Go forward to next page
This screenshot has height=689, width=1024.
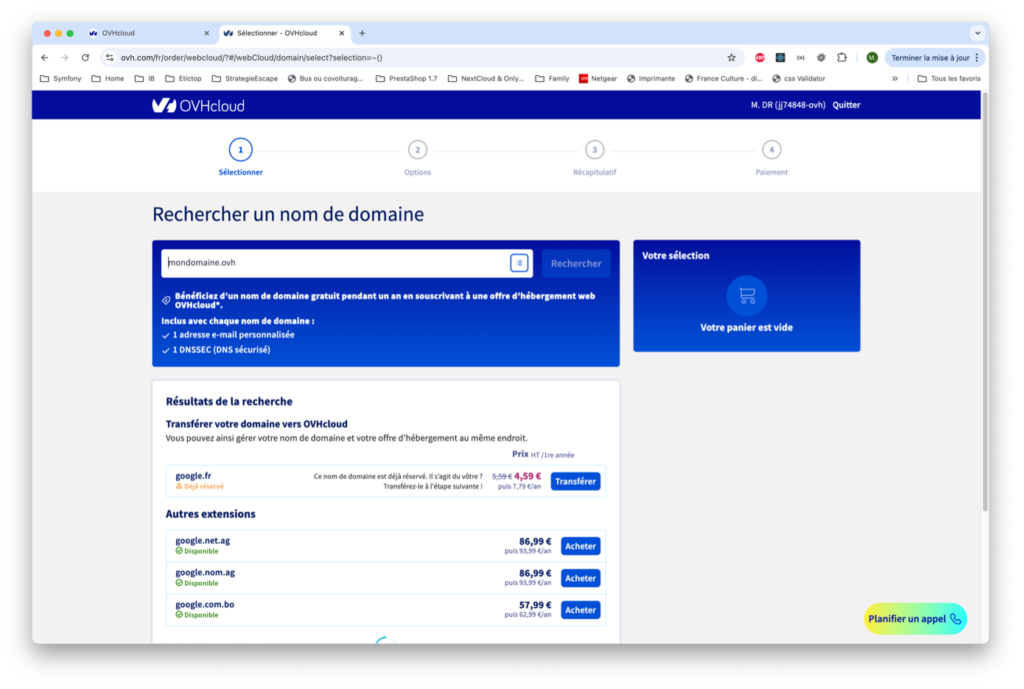coord(65,57)
